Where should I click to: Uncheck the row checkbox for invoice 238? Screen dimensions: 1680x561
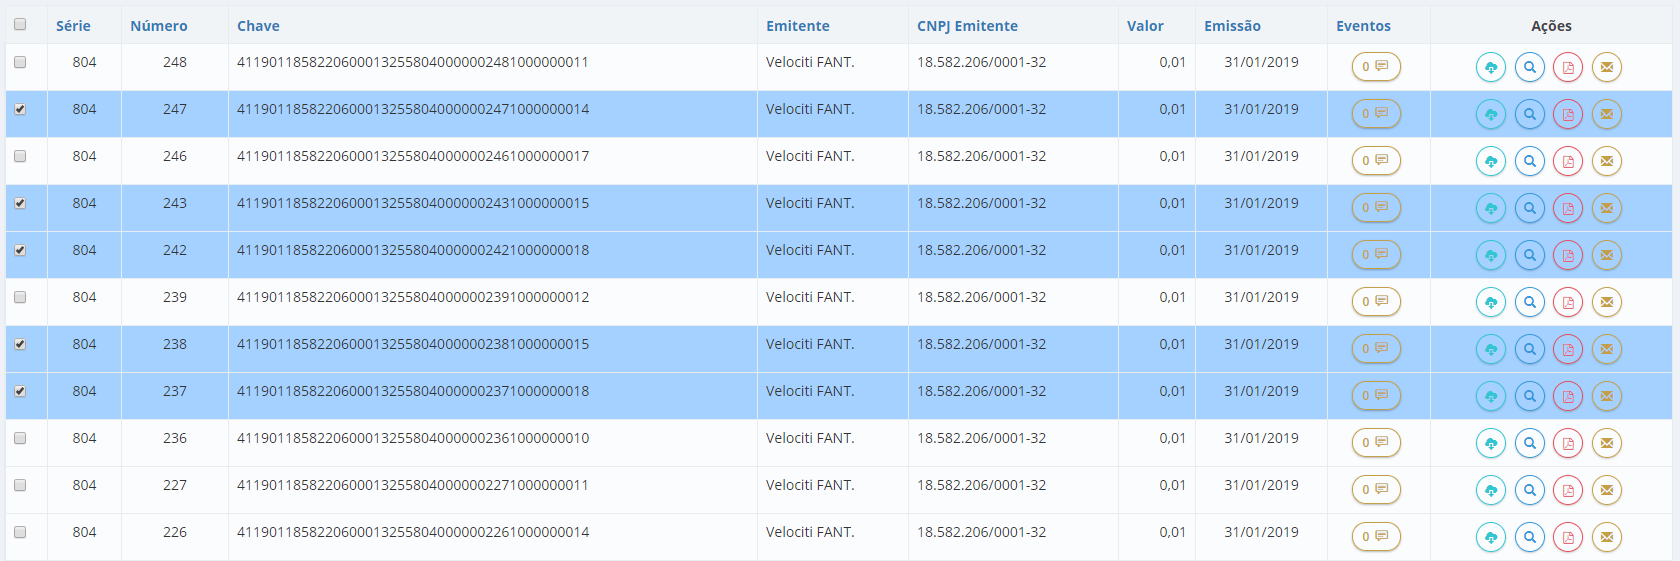pyautogui.click(x=20, y=344)
